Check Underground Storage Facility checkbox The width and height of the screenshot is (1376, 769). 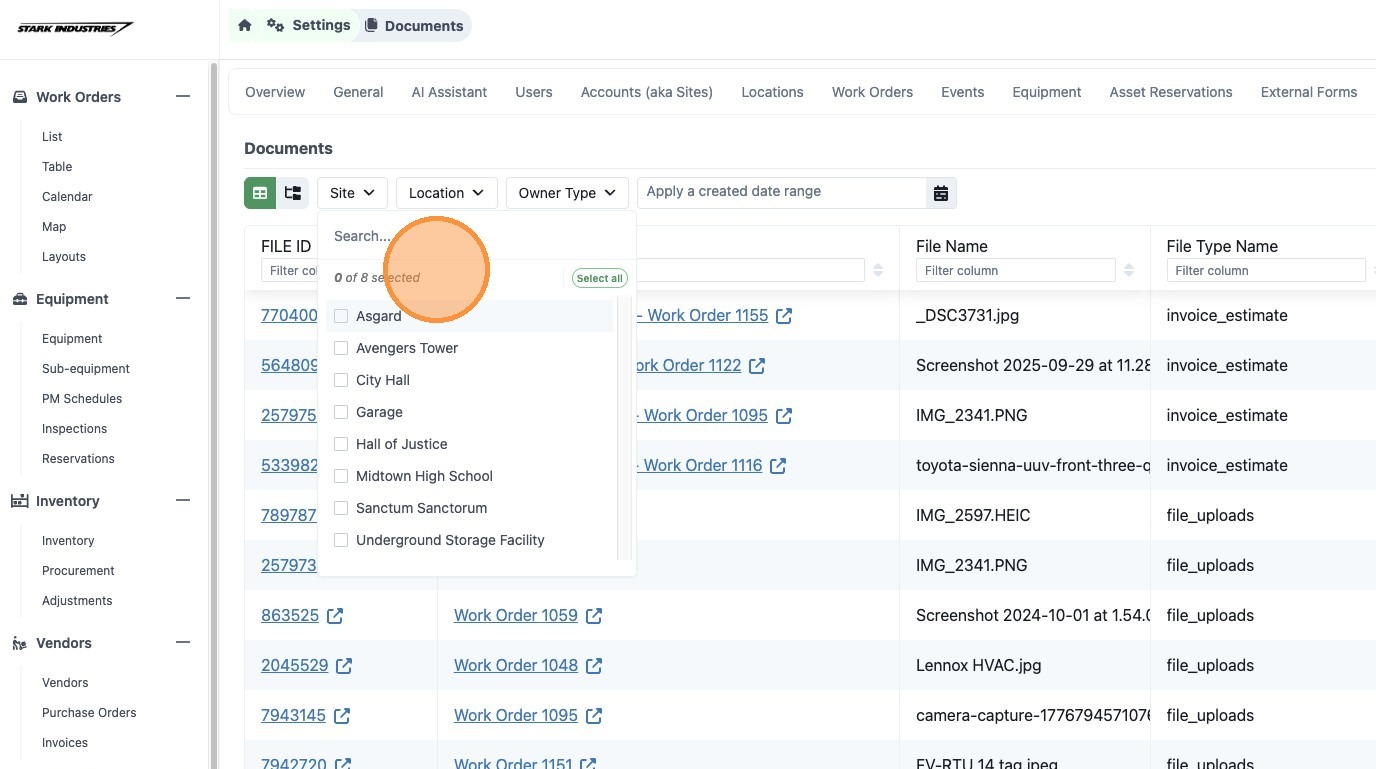pyautogui.click(x=341, y=540)
